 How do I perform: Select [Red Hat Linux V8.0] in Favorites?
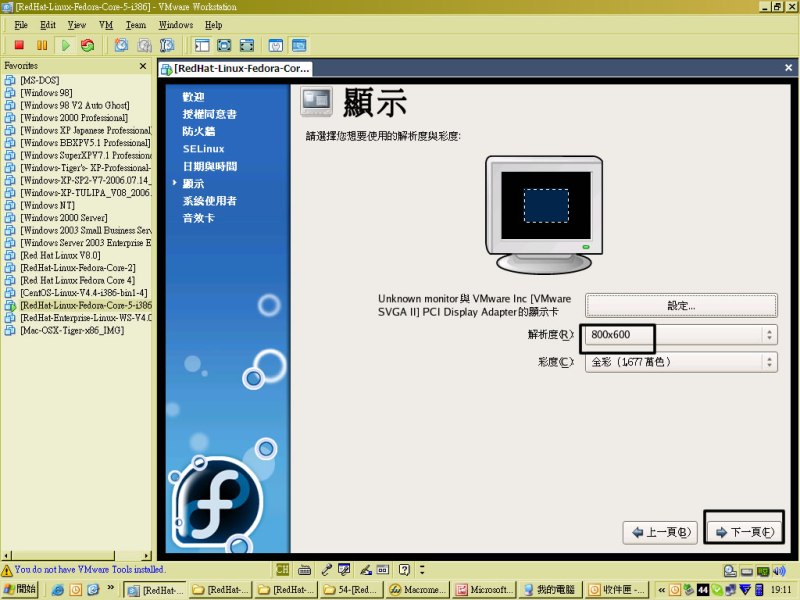(x=60, y=255)
